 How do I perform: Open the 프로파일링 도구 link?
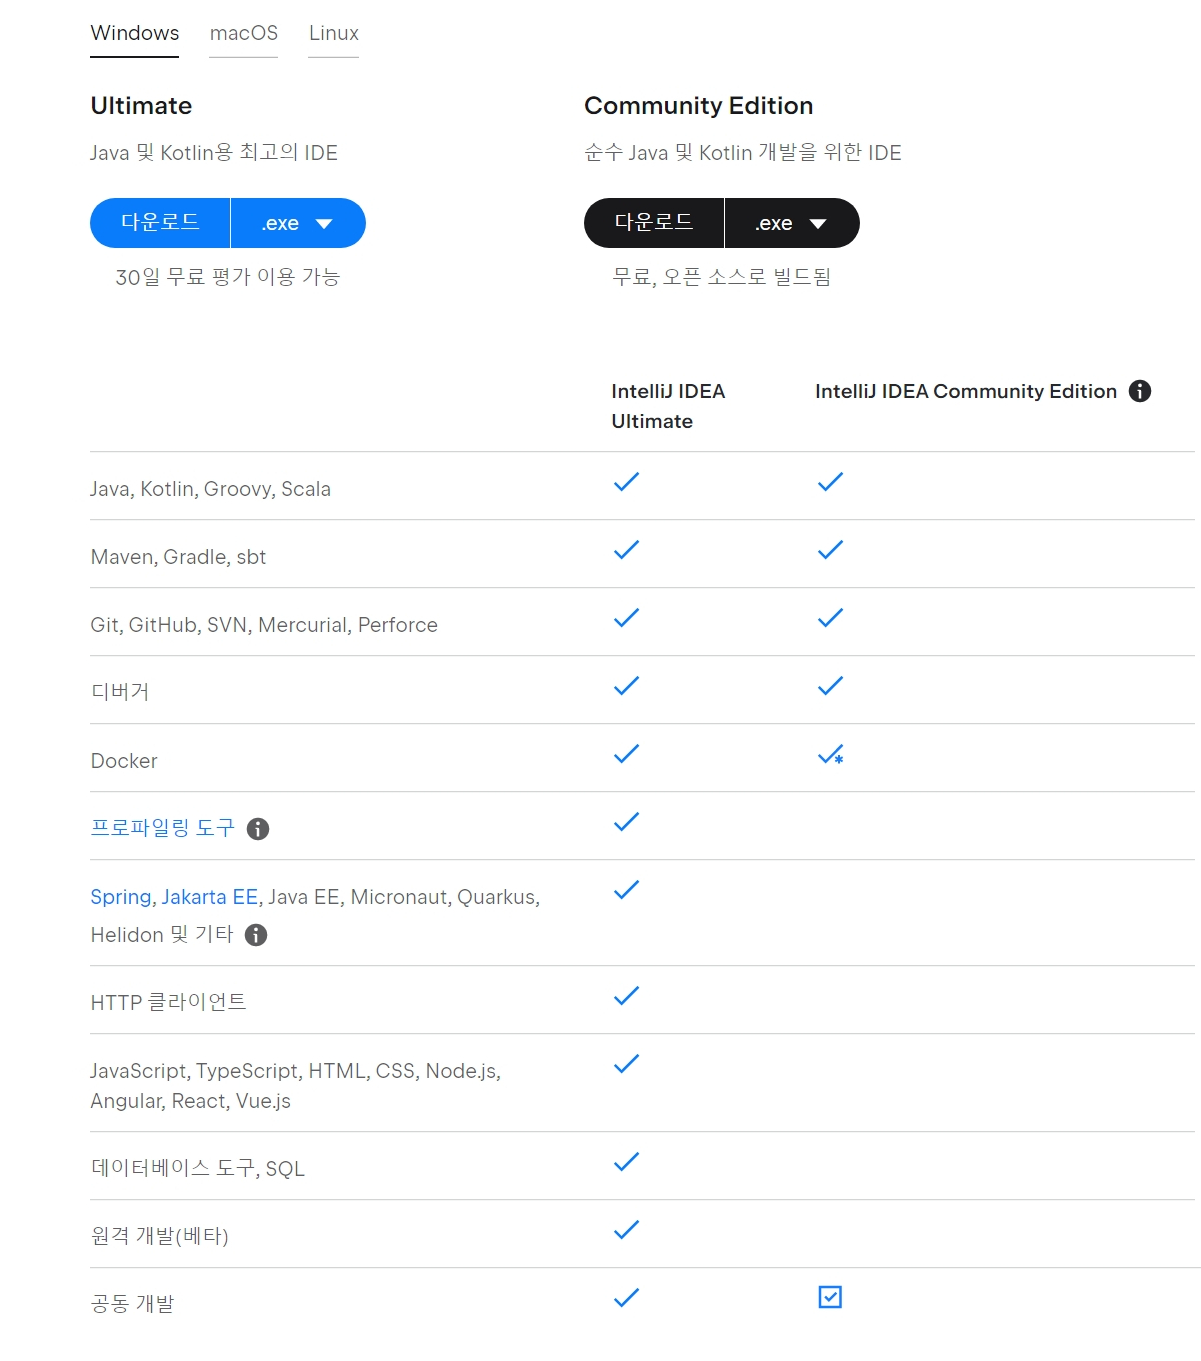point(162,828)
